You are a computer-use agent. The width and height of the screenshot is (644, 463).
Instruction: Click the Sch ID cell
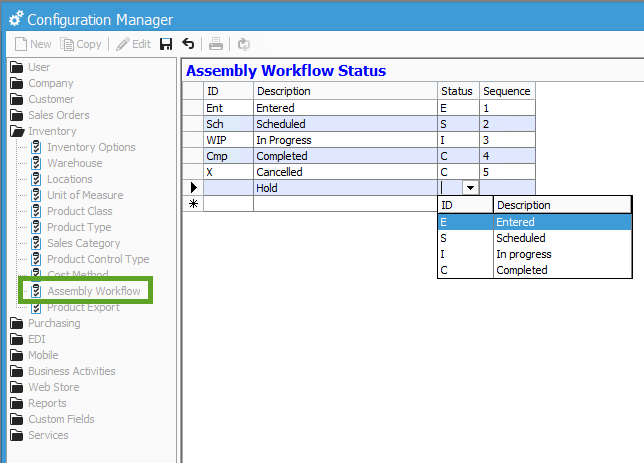(x=228, y=124)
